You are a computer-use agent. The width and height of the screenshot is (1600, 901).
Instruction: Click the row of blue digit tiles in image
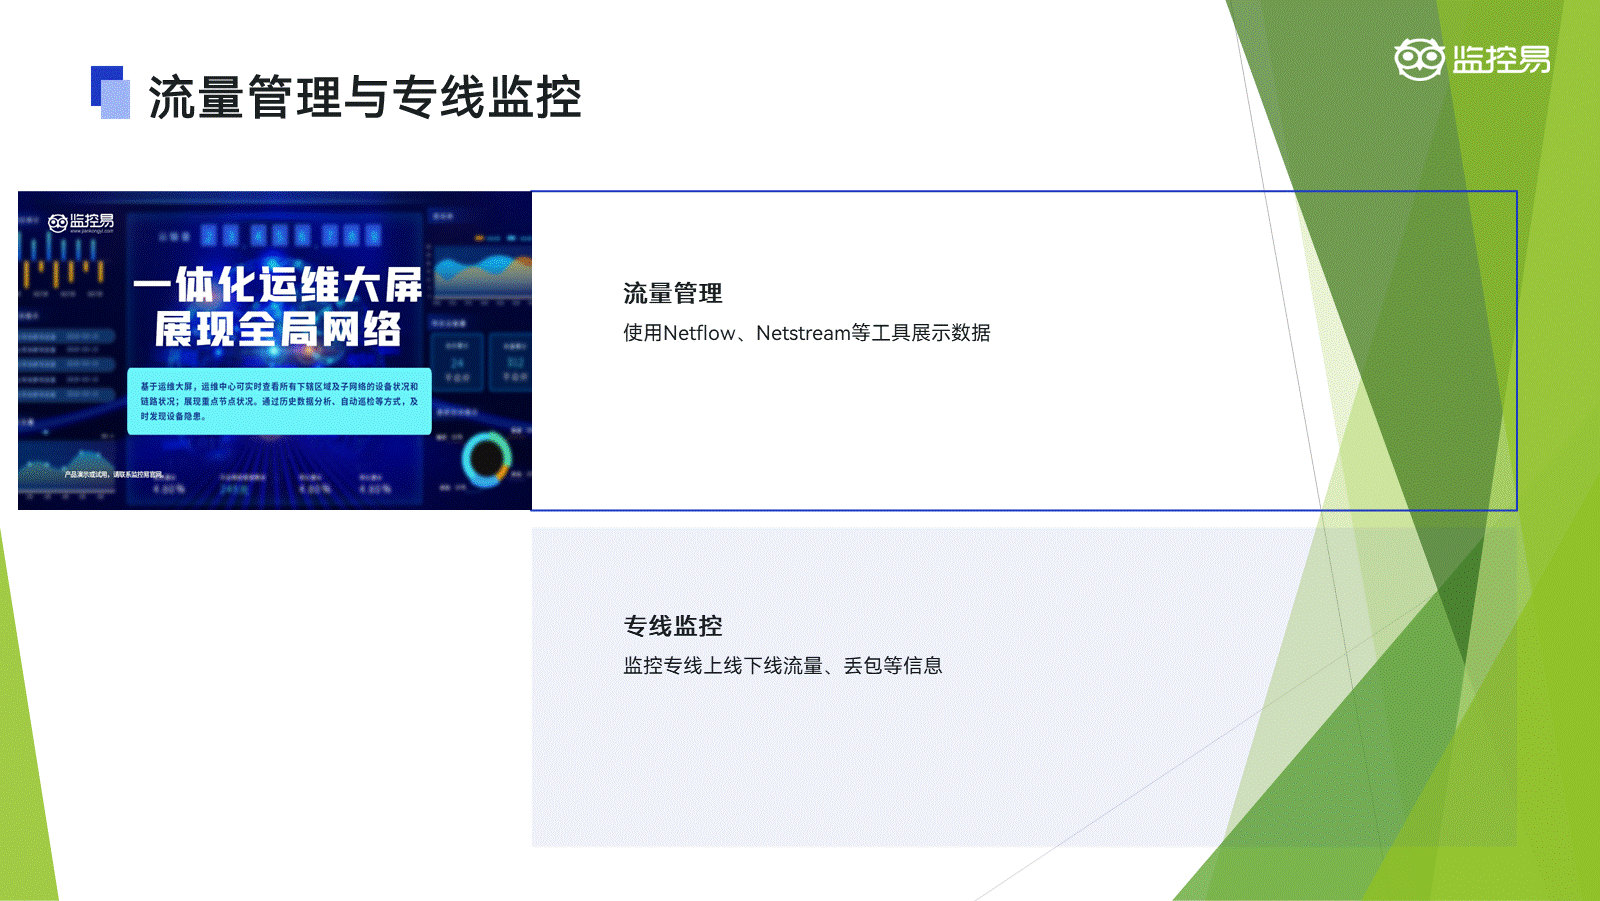pyautogui.click(x=290, y=236)
